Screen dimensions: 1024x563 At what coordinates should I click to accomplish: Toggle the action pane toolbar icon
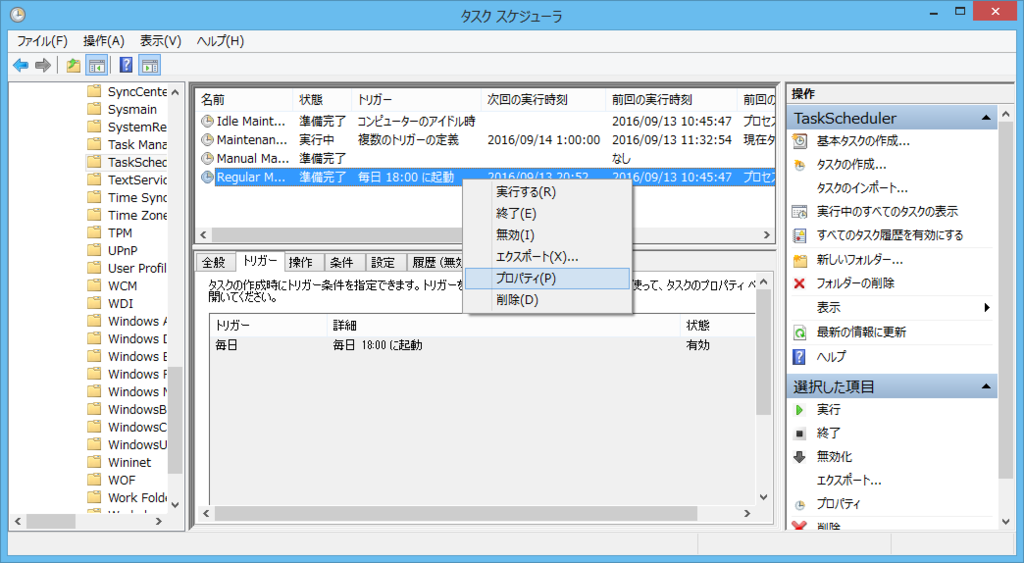(150, 65)
